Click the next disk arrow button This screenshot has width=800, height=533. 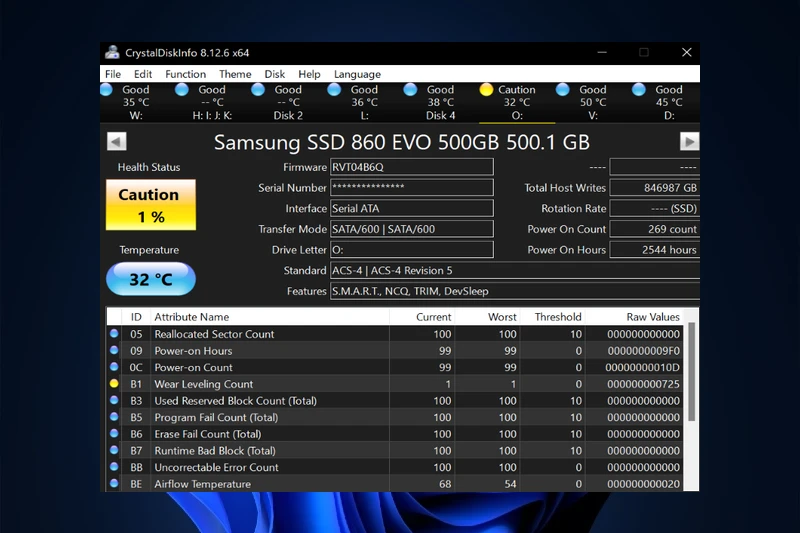click(689, 141)
